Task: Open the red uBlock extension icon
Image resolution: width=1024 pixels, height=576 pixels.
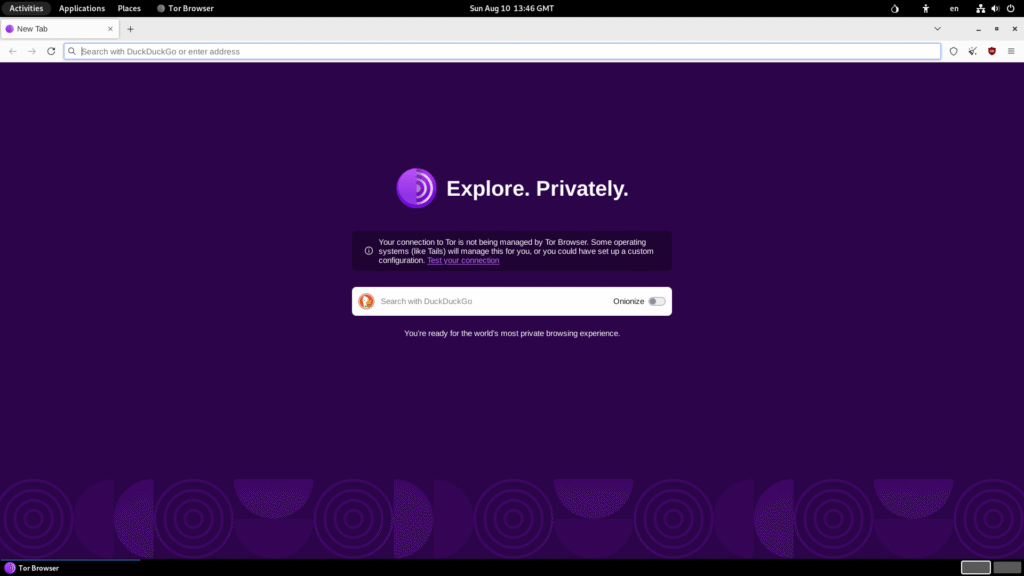Action: [x=992, y=51]
